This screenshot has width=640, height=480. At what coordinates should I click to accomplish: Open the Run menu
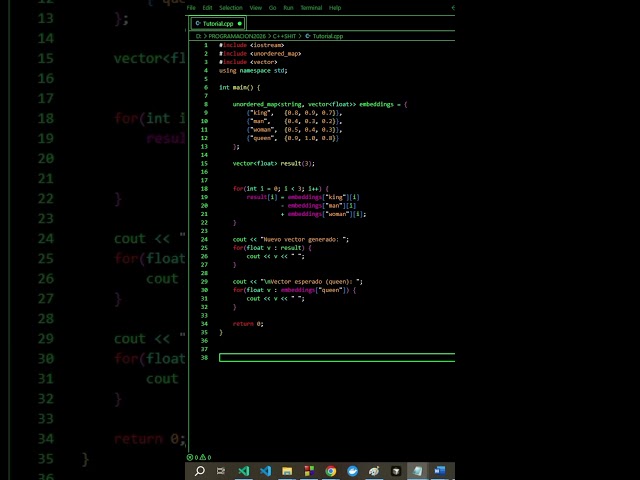pyautogui.click(x=288, y=8)
